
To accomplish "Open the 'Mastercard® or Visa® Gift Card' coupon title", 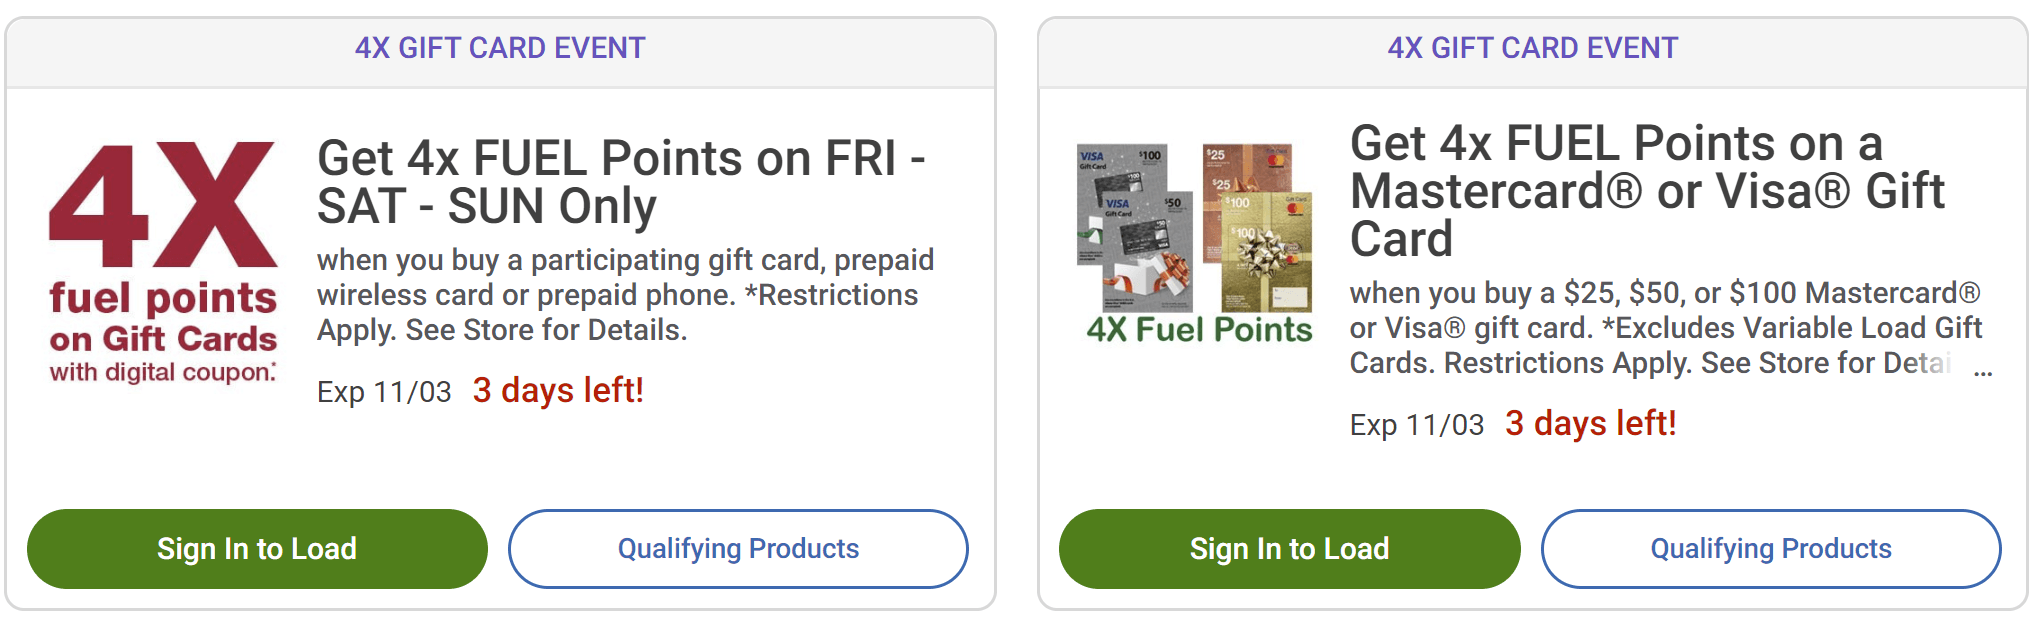I will click(x=1646, y=191).
